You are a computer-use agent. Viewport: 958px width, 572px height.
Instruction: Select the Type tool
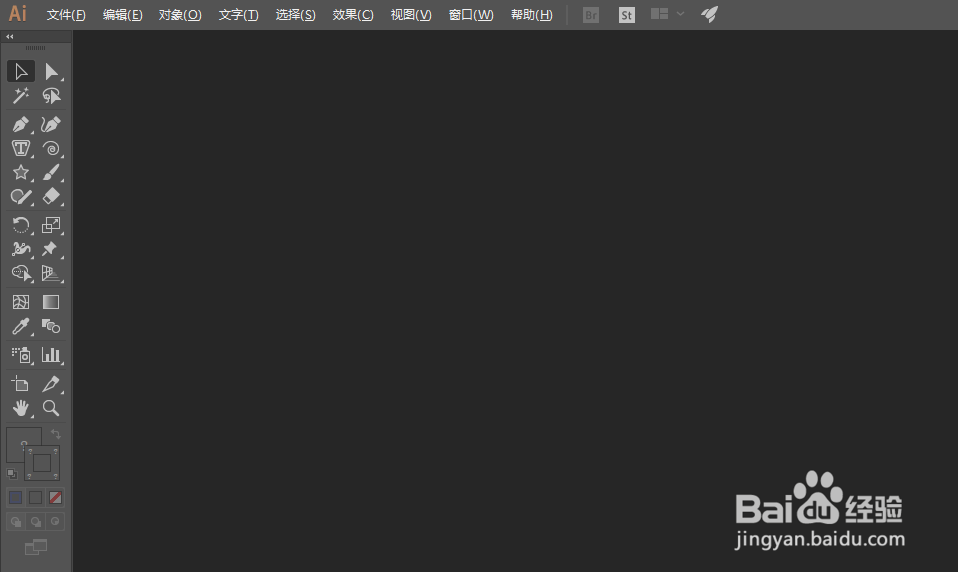coord(21,148)
